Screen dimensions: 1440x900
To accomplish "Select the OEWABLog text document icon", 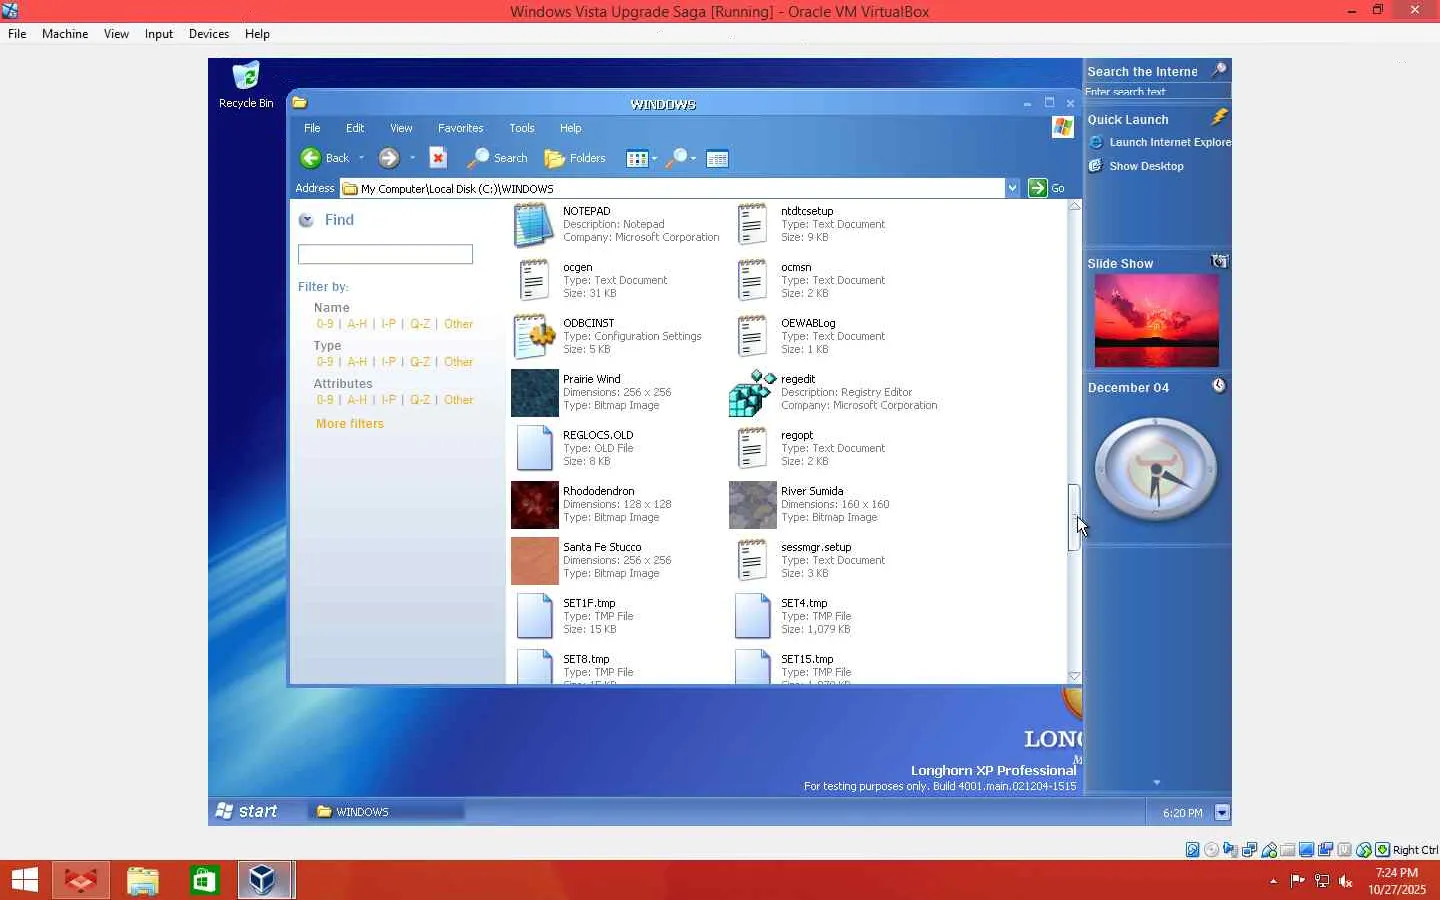I will 752,336.
